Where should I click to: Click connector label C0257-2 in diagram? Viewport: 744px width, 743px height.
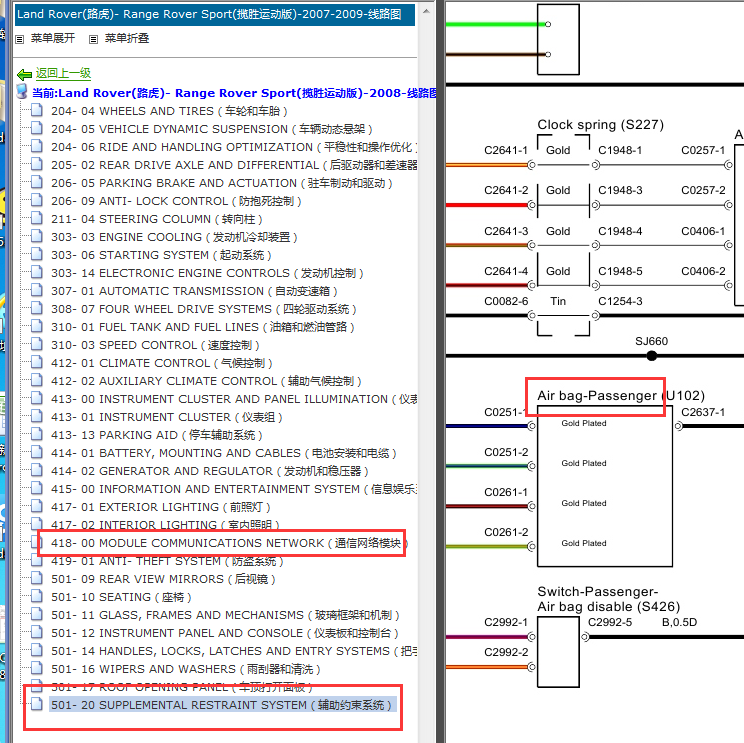(703, 191)
